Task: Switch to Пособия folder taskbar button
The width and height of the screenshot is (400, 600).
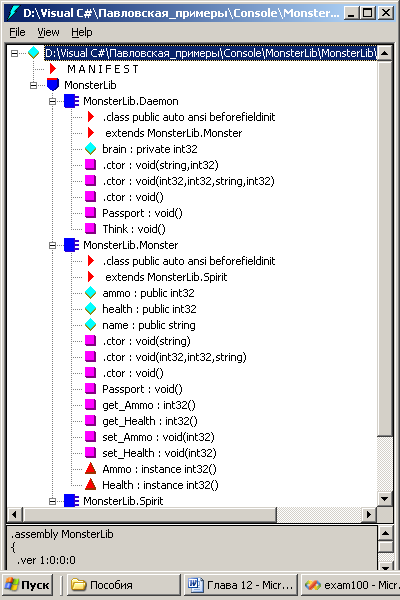Action: pos(124,585)
